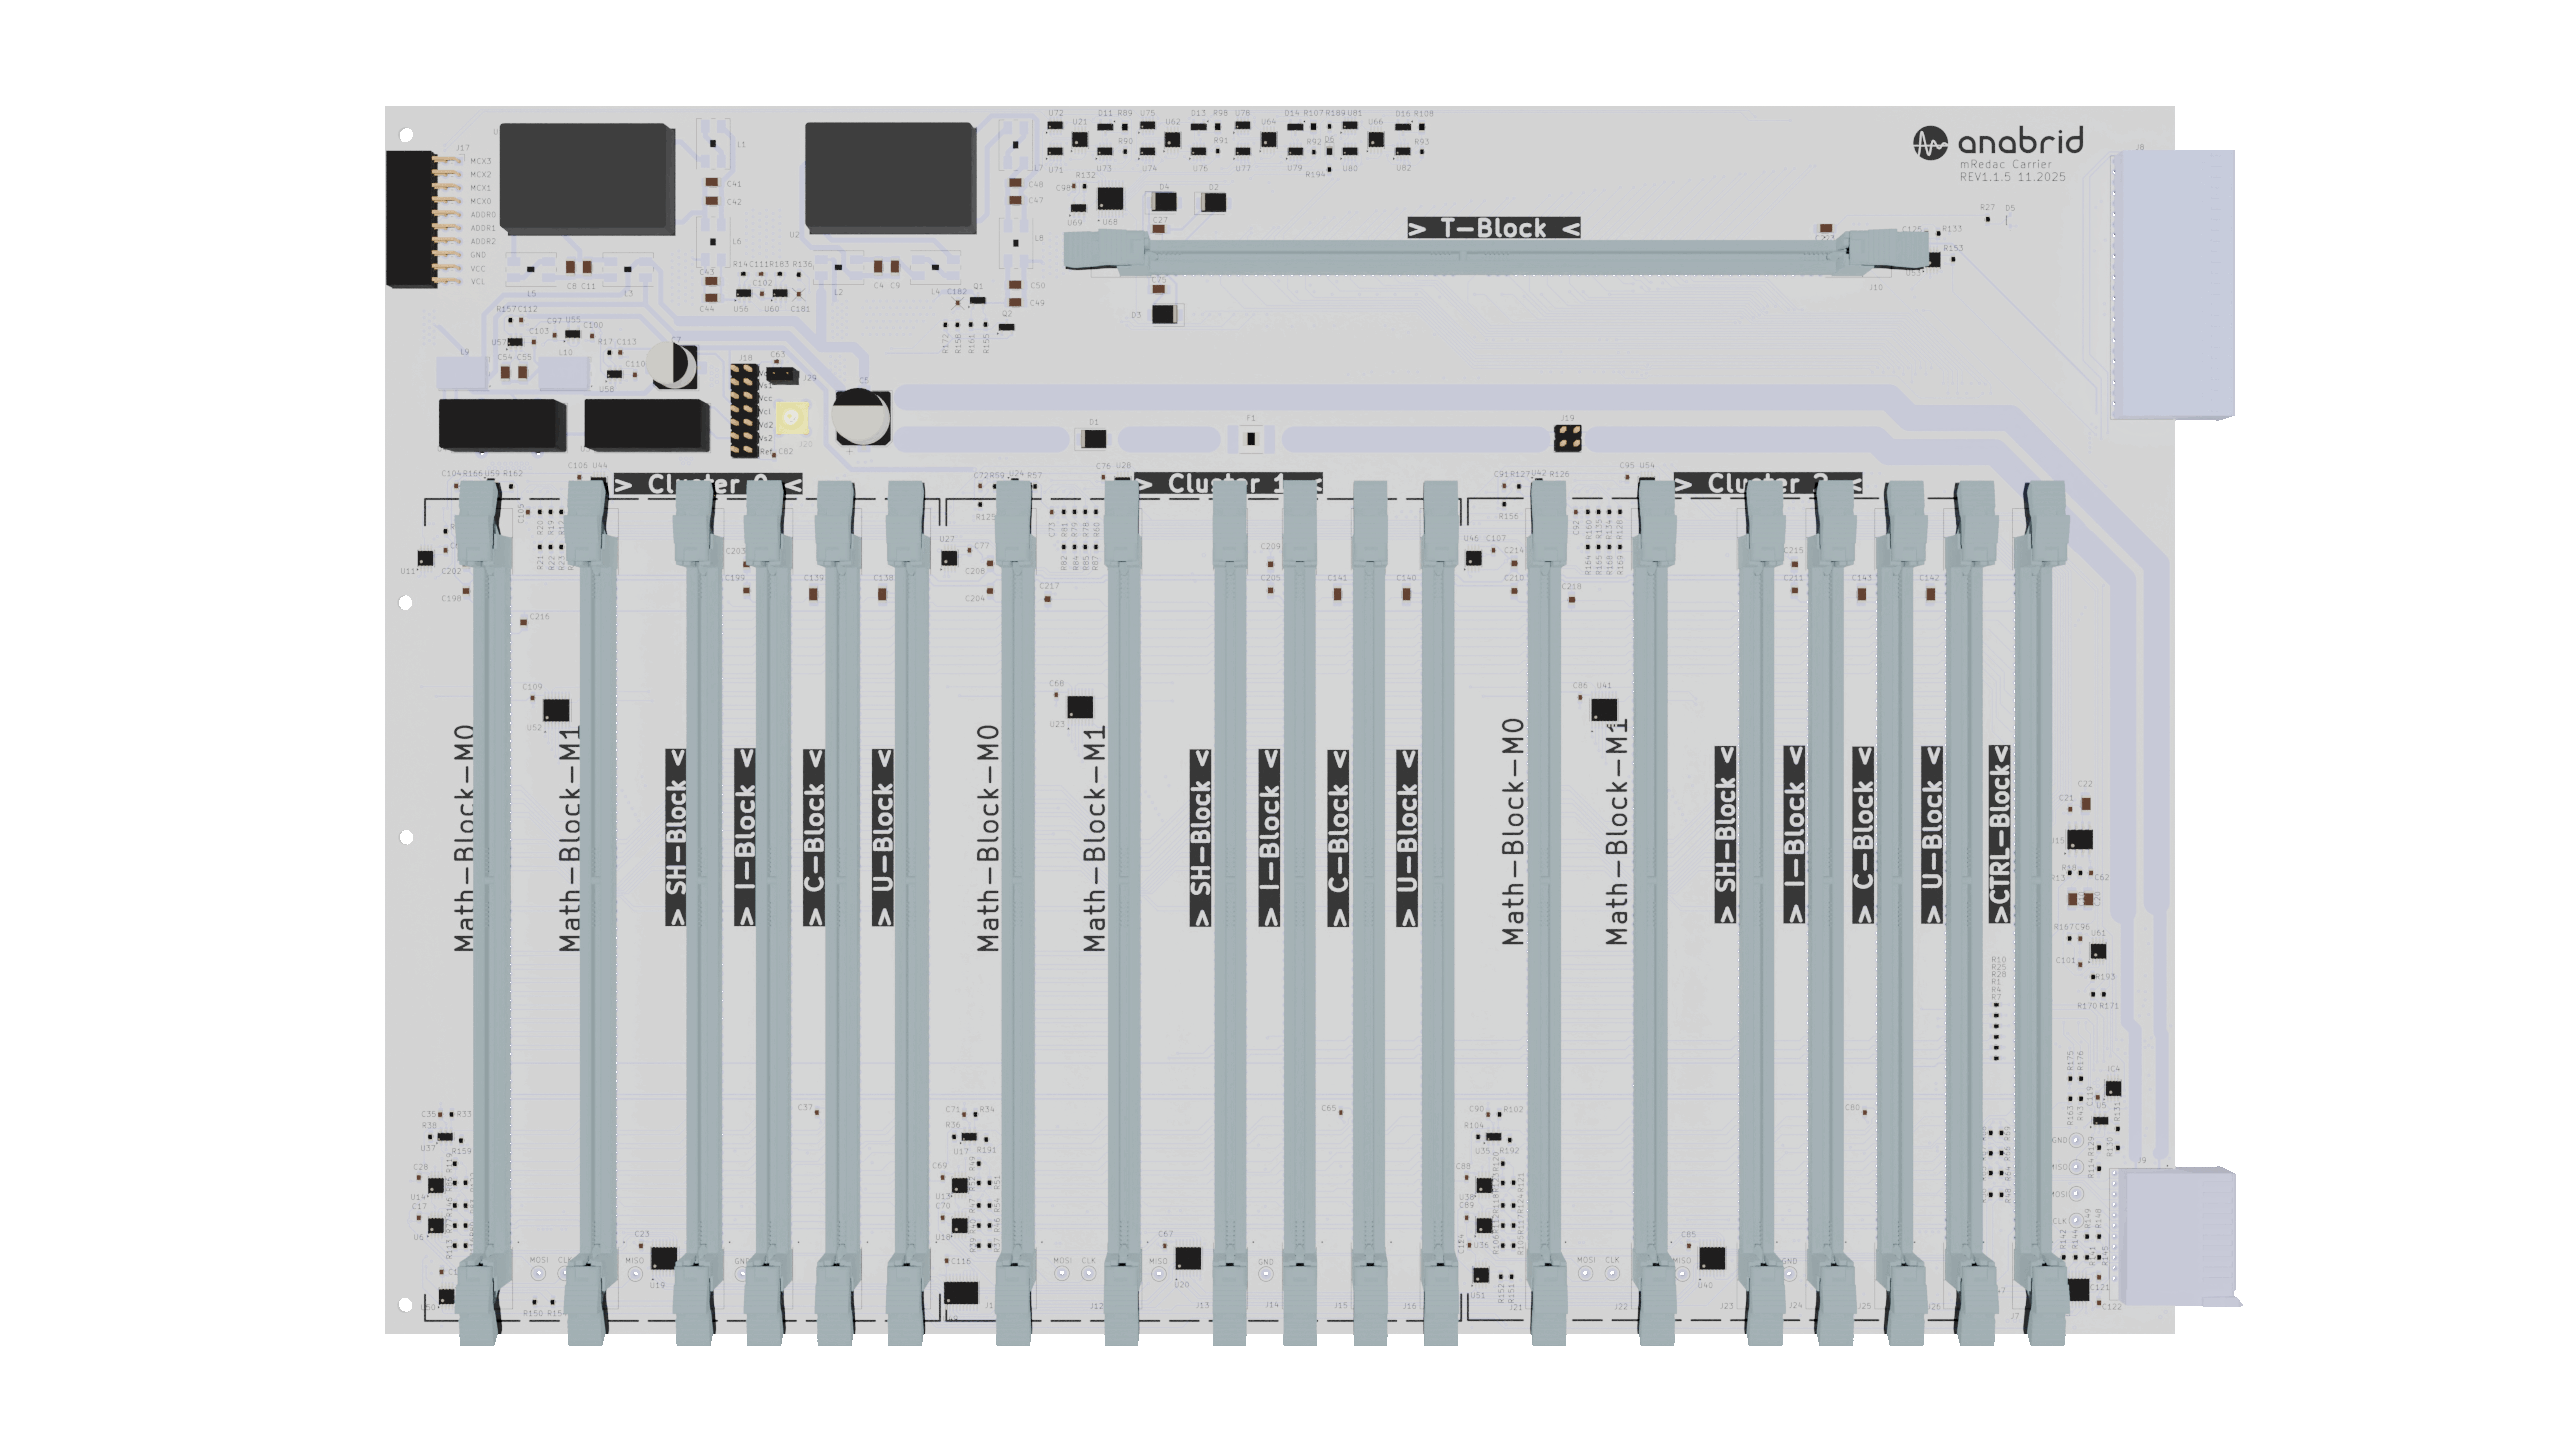Select the J29 two-pin jumper
Image resolution: width=2560 pixels, height=1440 pixels.
(782, 376)
